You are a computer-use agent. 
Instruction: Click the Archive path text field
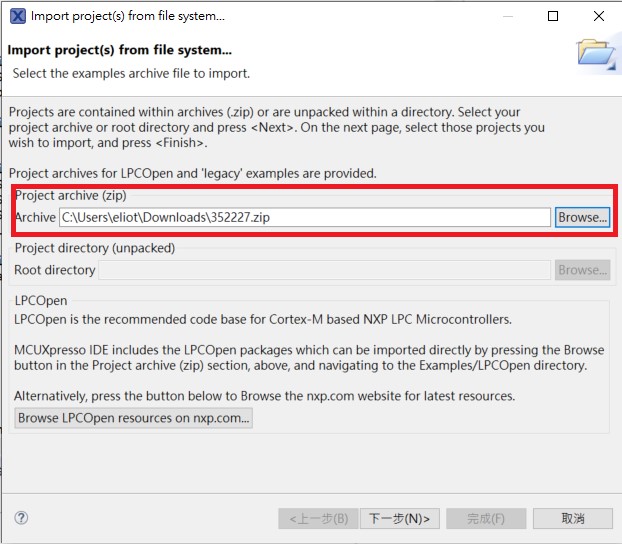304,217
